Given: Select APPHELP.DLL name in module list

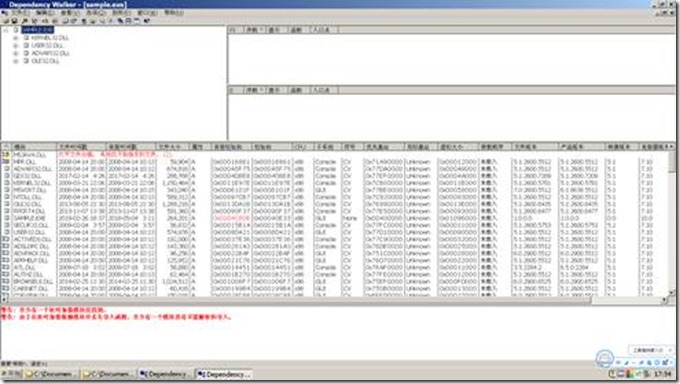Looking at the screenshot, I should point(30,260).
